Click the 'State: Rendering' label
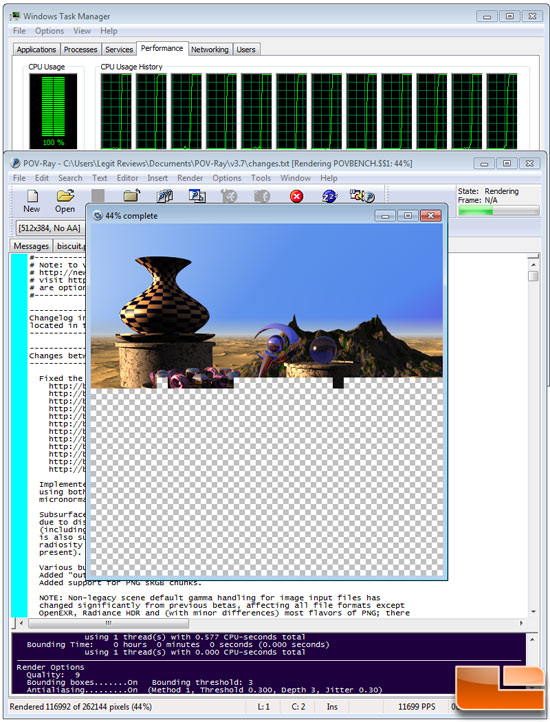Screen dimensions: 550x722 click(488, 191)
